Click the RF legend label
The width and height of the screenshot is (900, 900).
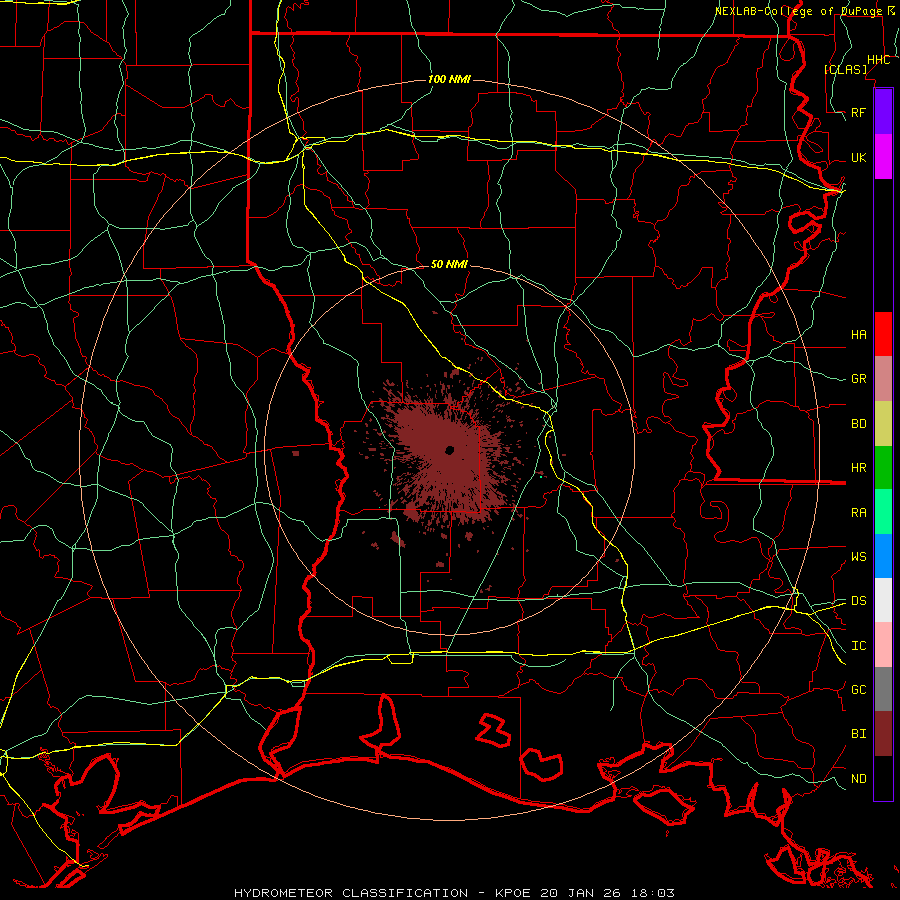858,112
